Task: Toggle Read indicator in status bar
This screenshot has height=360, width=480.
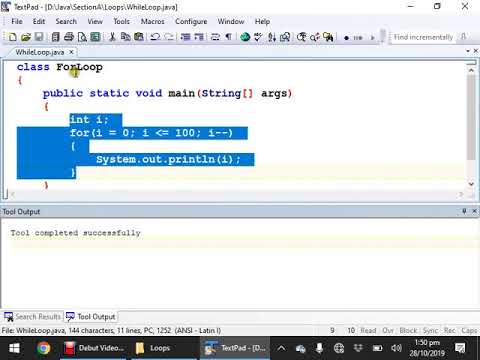Action: 368,330
